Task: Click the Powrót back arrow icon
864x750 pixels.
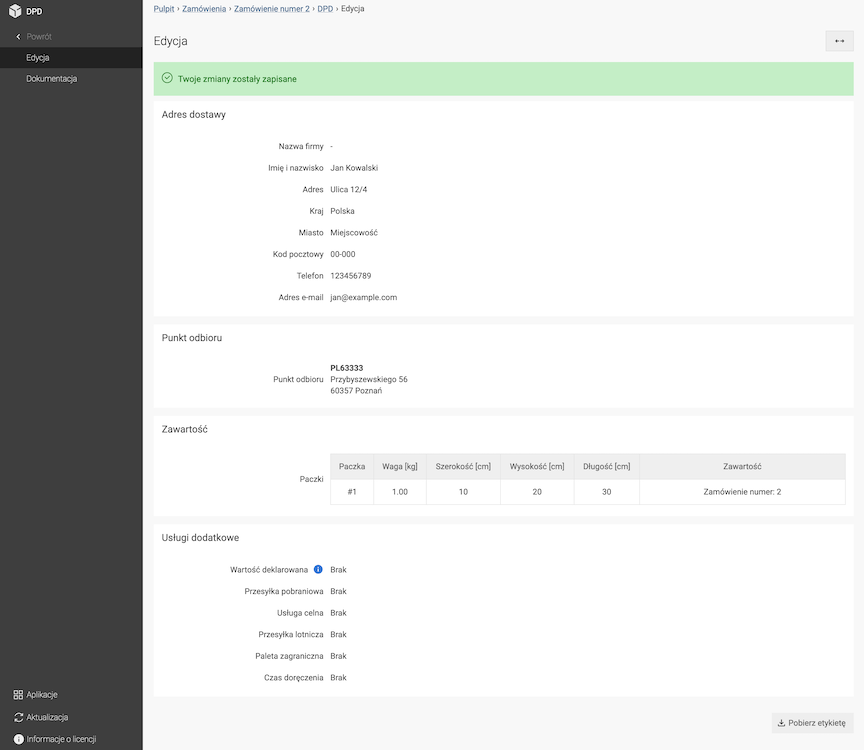Action: point(18,36)
